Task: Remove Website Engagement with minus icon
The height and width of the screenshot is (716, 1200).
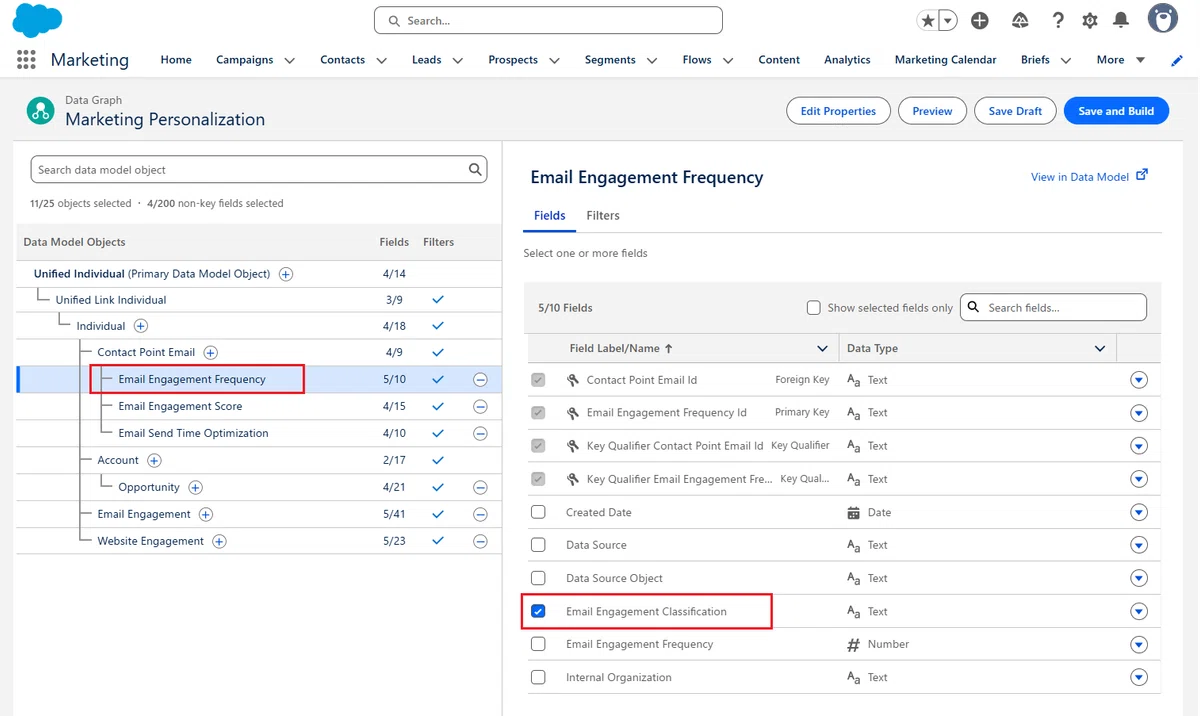Action: 480,542
